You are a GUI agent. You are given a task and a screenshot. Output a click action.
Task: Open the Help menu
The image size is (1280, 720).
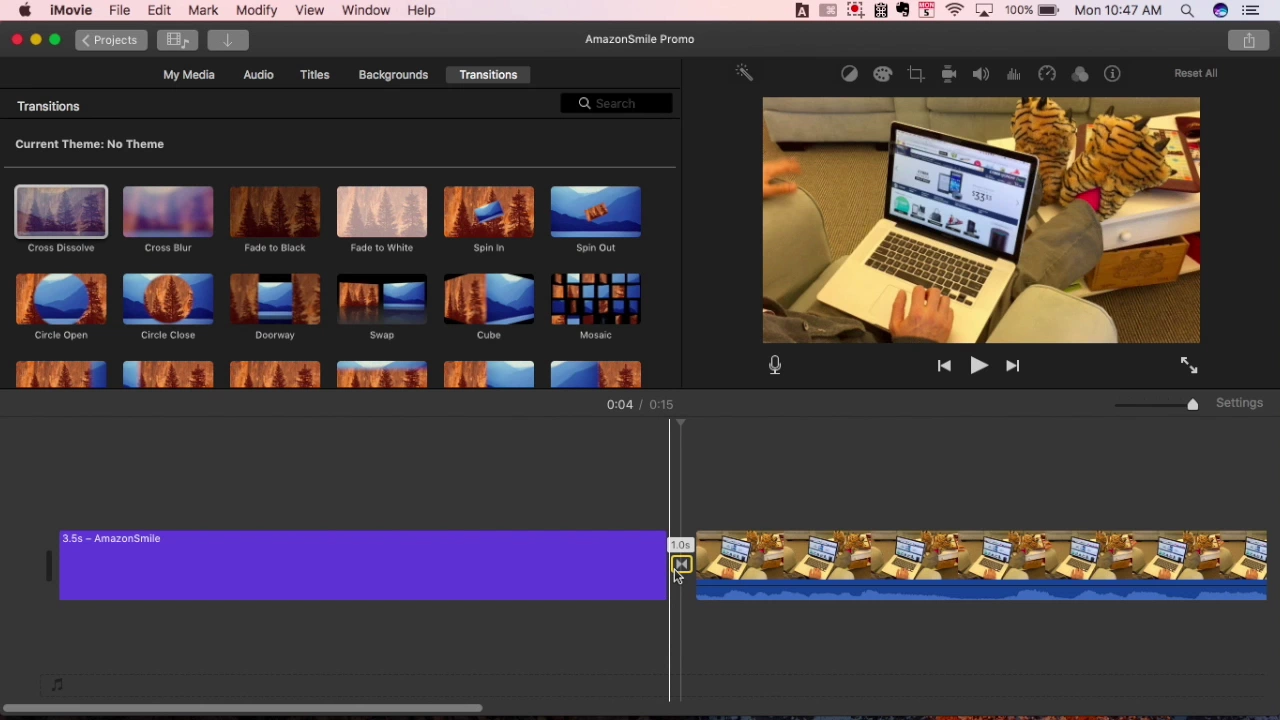(x=421, y=10)
